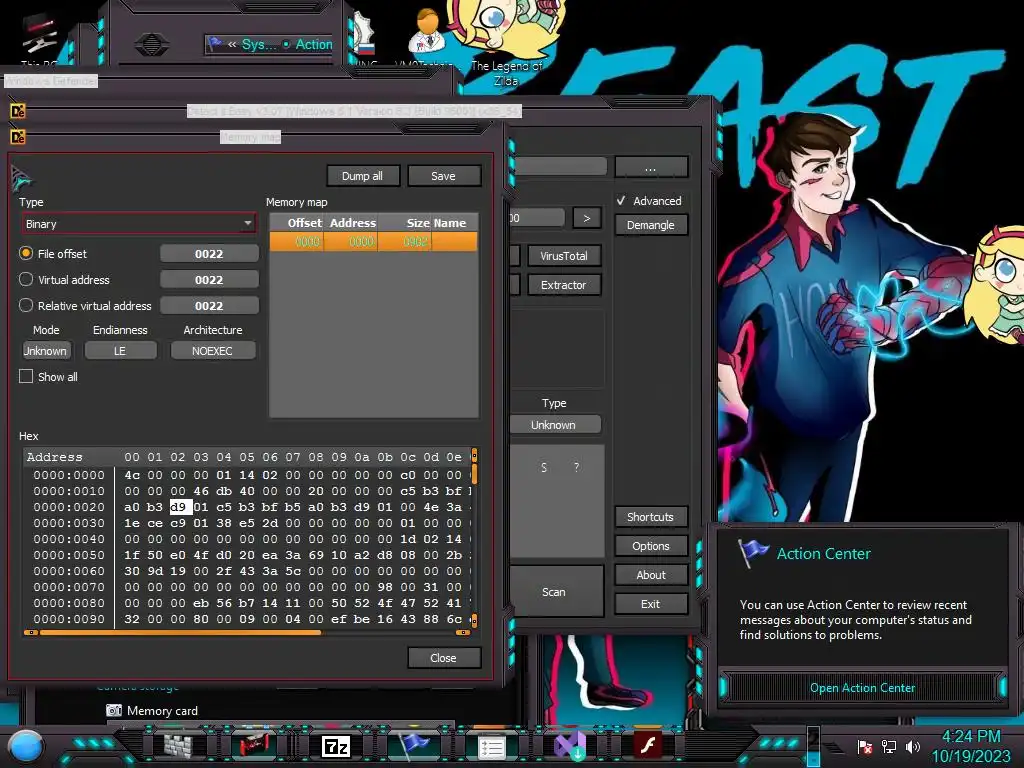The width and height of the screenshot is (1024, 768).
Task: Open the Windows Firewall brick-wall taskbar icon
Action: (x=178, y=746)
